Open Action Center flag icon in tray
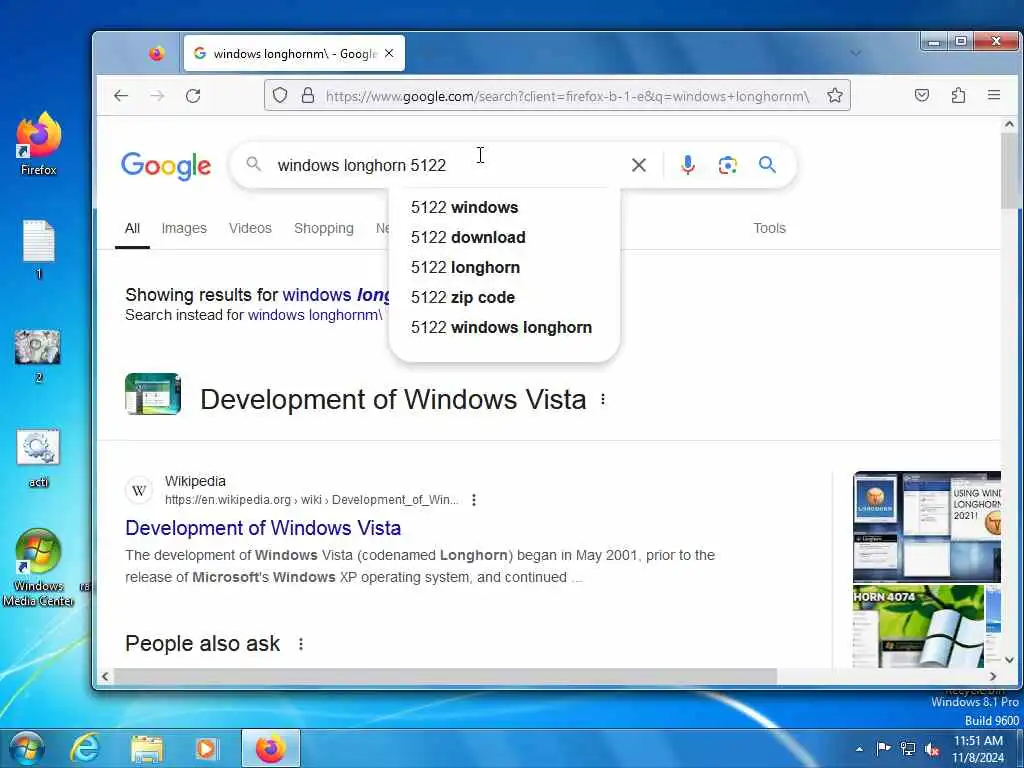The image size is (1024, 768). [x=883, y=748]
